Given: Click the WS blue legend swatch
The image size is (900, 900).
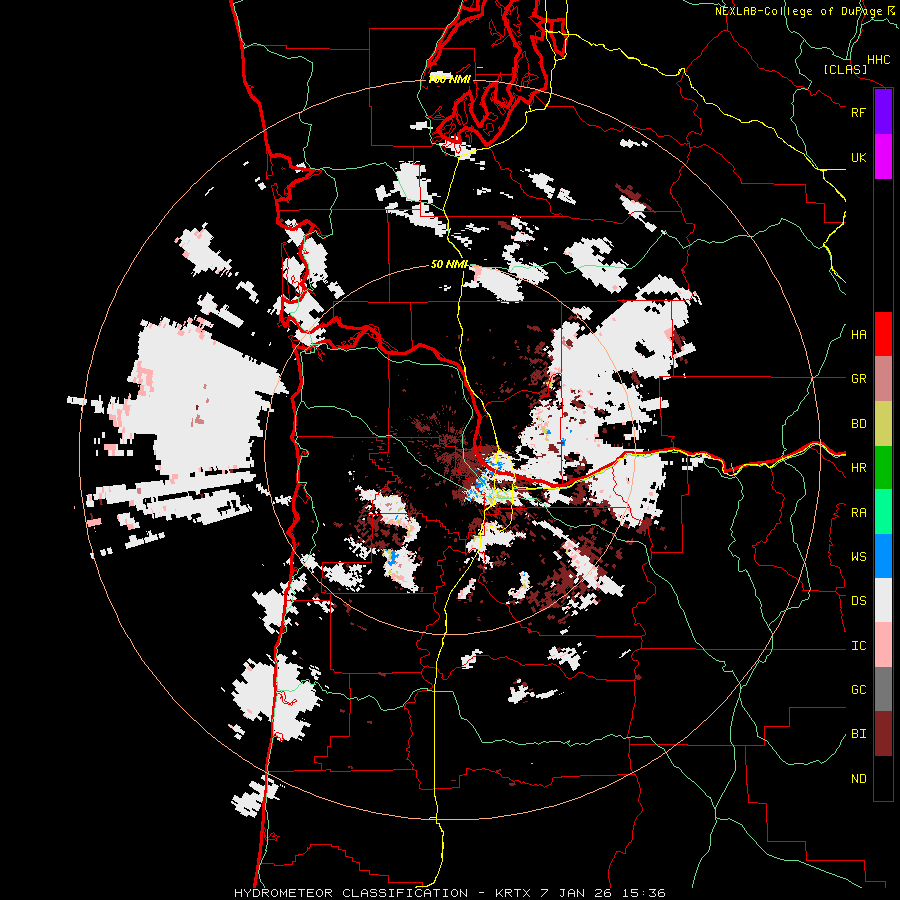Looking at the screenshot, I should click(883, 556).
